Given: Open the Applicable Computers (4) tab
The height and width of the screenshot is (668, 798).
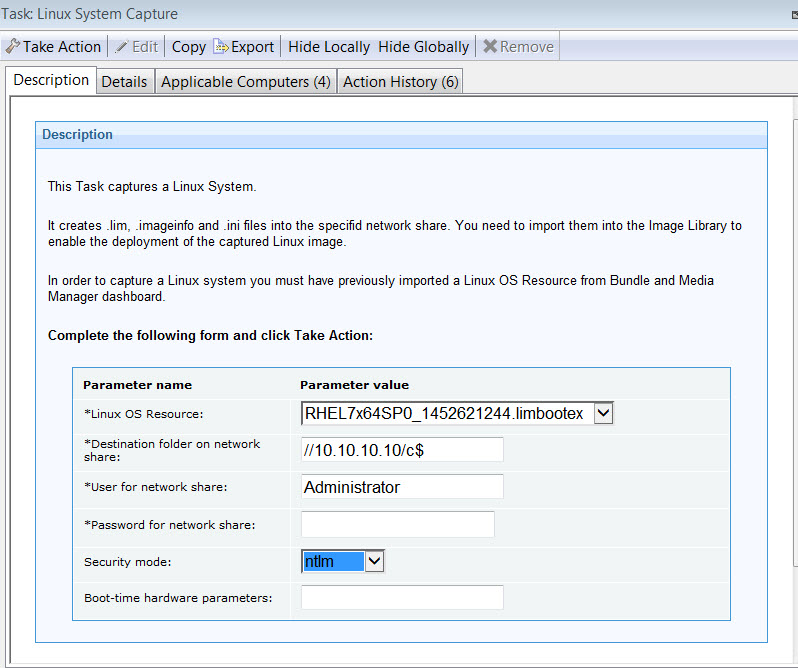Looking at the screenshot, I should pyautogui.click(x=246, y=81).
